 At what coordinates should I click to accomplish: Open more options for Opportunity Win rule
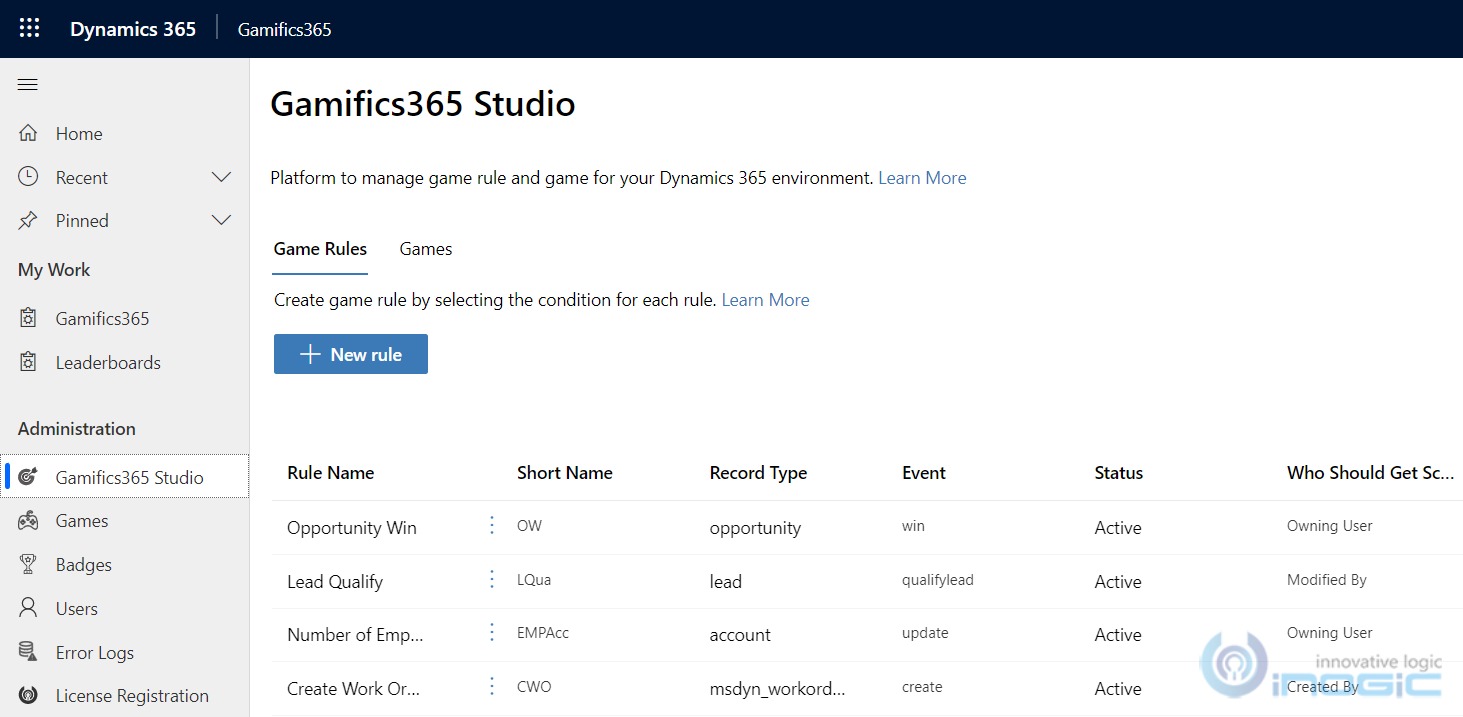491,525
